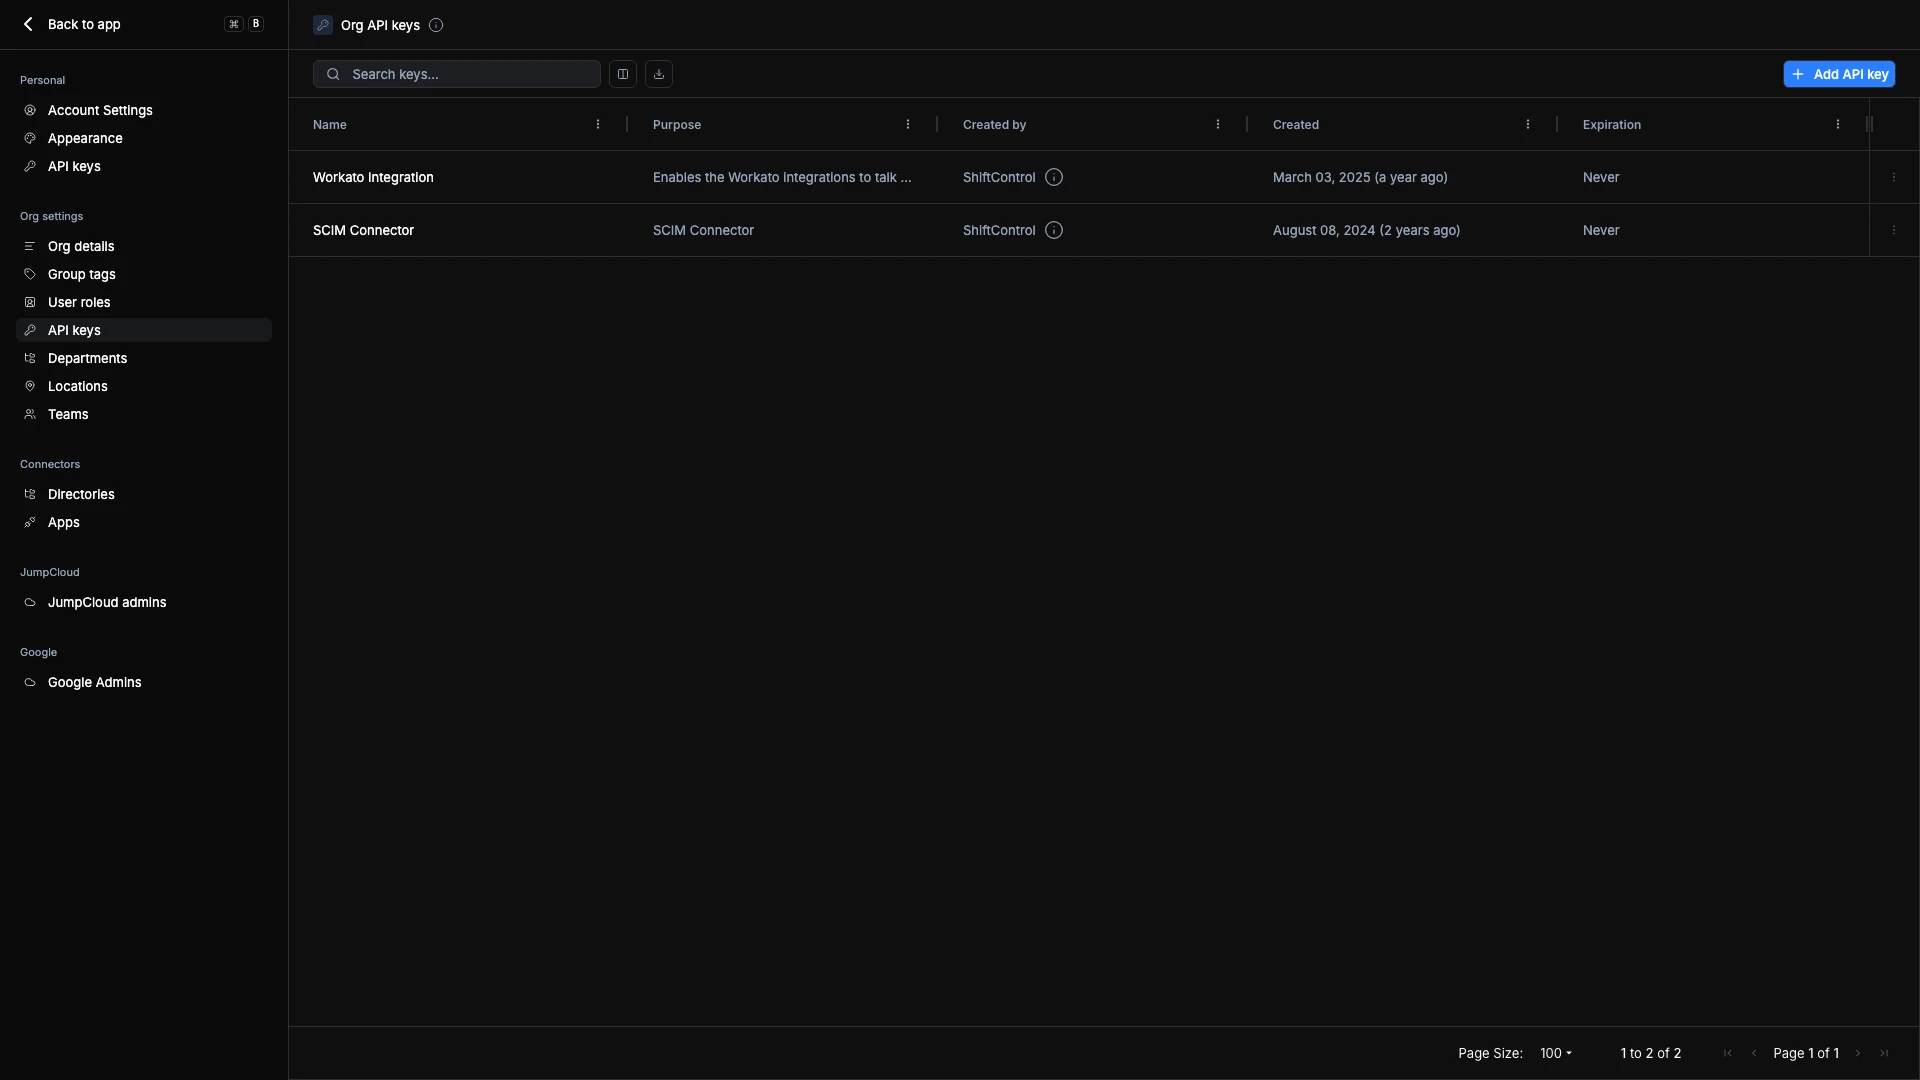Click info icon next to ShiftControl in SCIM row
Viewport: 1920px width, 1080px height.
point(1053,230)
